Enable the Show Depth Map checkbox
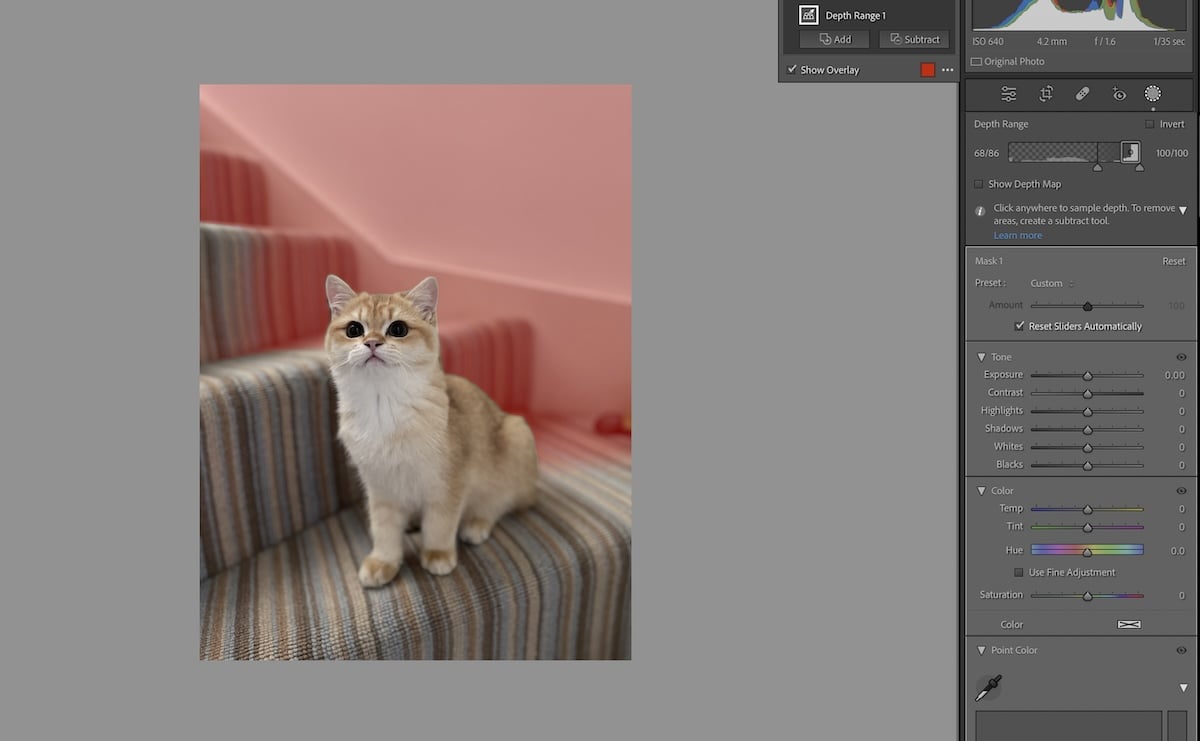This screenshot has width=1200, height=741. click(x=978, y=184)
